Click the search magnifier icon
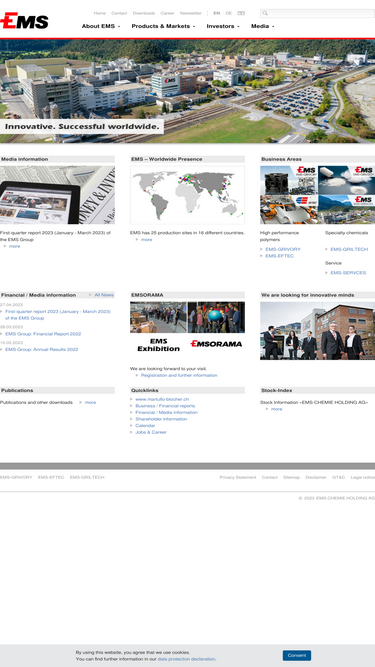The height and width of the screenshot is (667, 375). 265,13
